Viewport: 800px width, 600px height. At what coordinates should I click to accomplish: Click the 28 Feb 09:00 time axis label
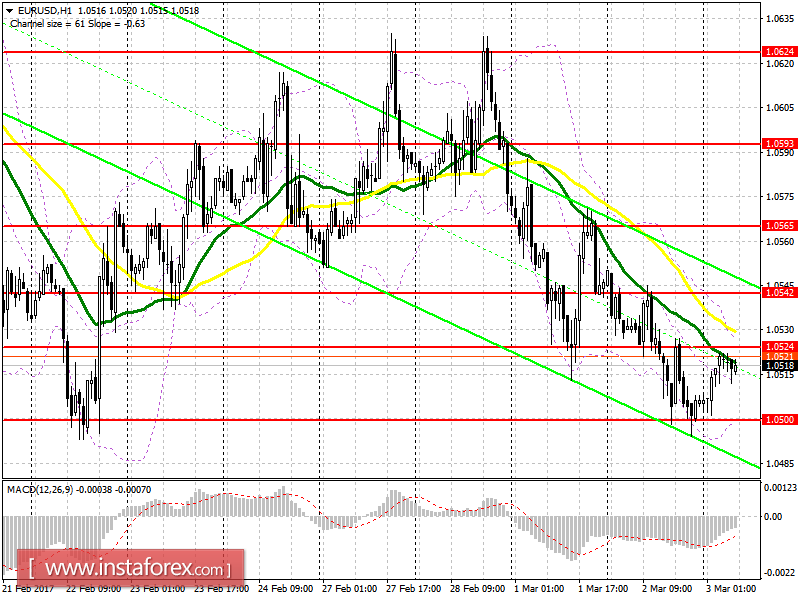coord(478,588)
